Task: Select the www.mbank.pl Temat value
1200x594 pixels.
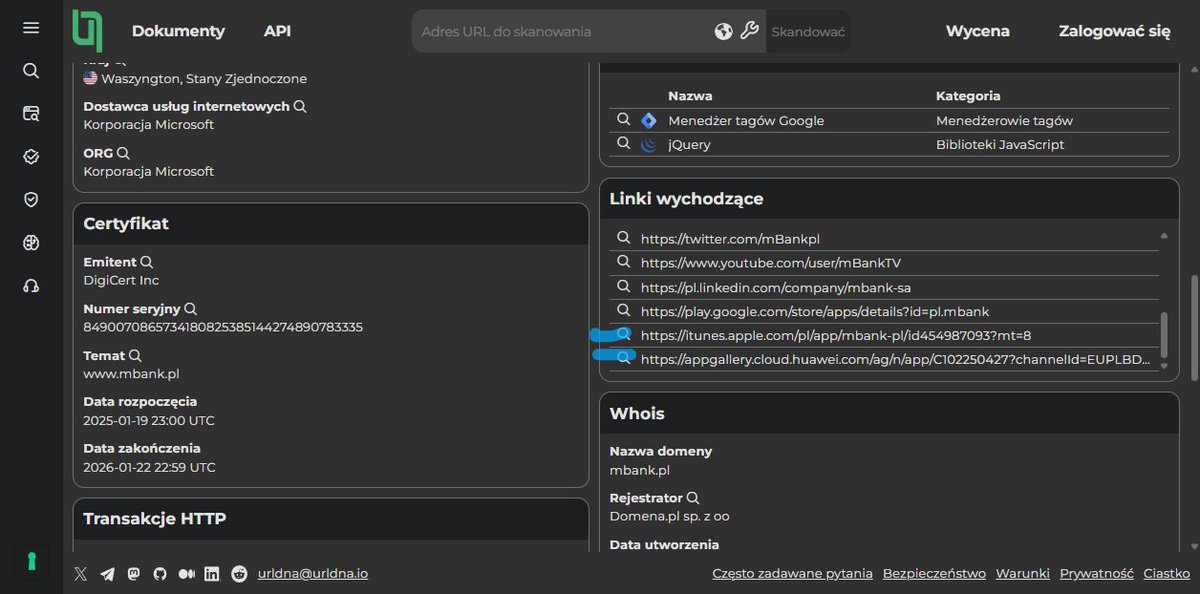Action: click(x=131, y=373)
